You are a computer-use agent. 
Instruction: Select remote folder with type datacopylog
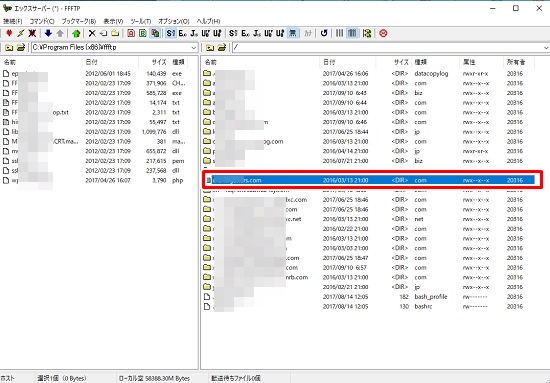(x=369, y=74)
